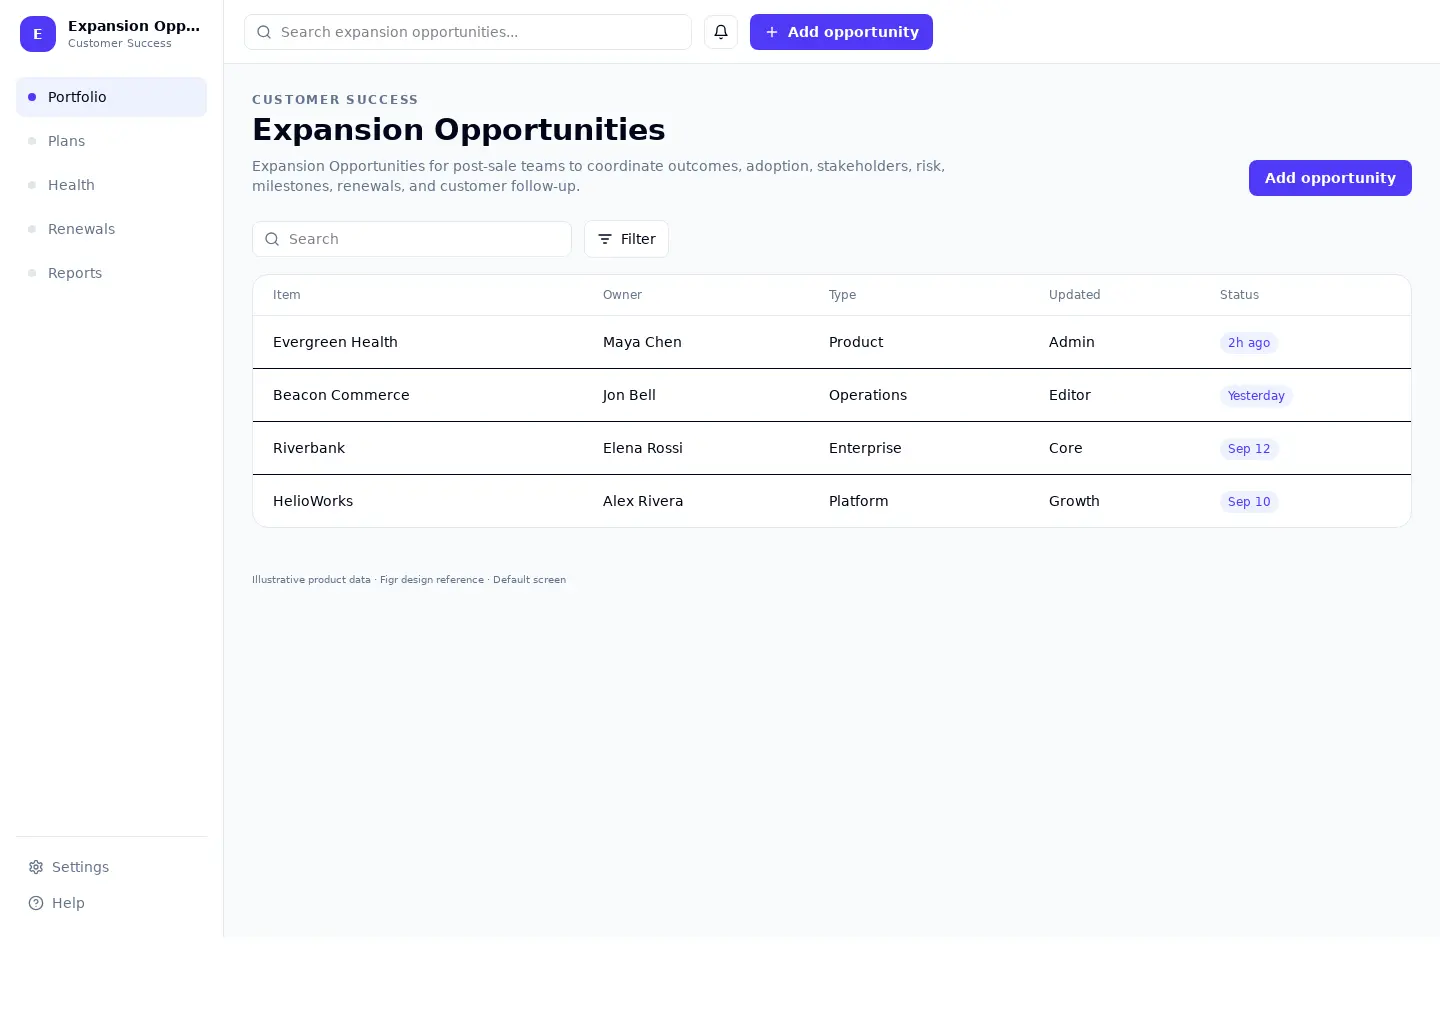Open the Portfolio sidebar item
The width and height of the screenshot is (1440, 1024).
pyautogui.click(x=111, y=97)
